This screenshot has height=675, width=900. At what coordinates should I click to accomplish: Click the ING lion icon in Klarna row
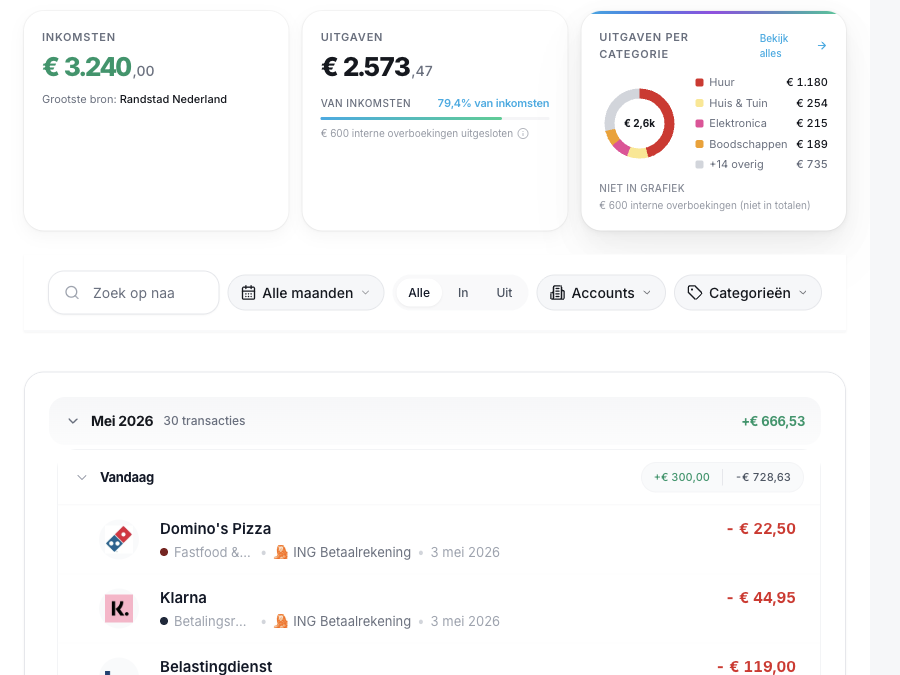click(281, 621)
